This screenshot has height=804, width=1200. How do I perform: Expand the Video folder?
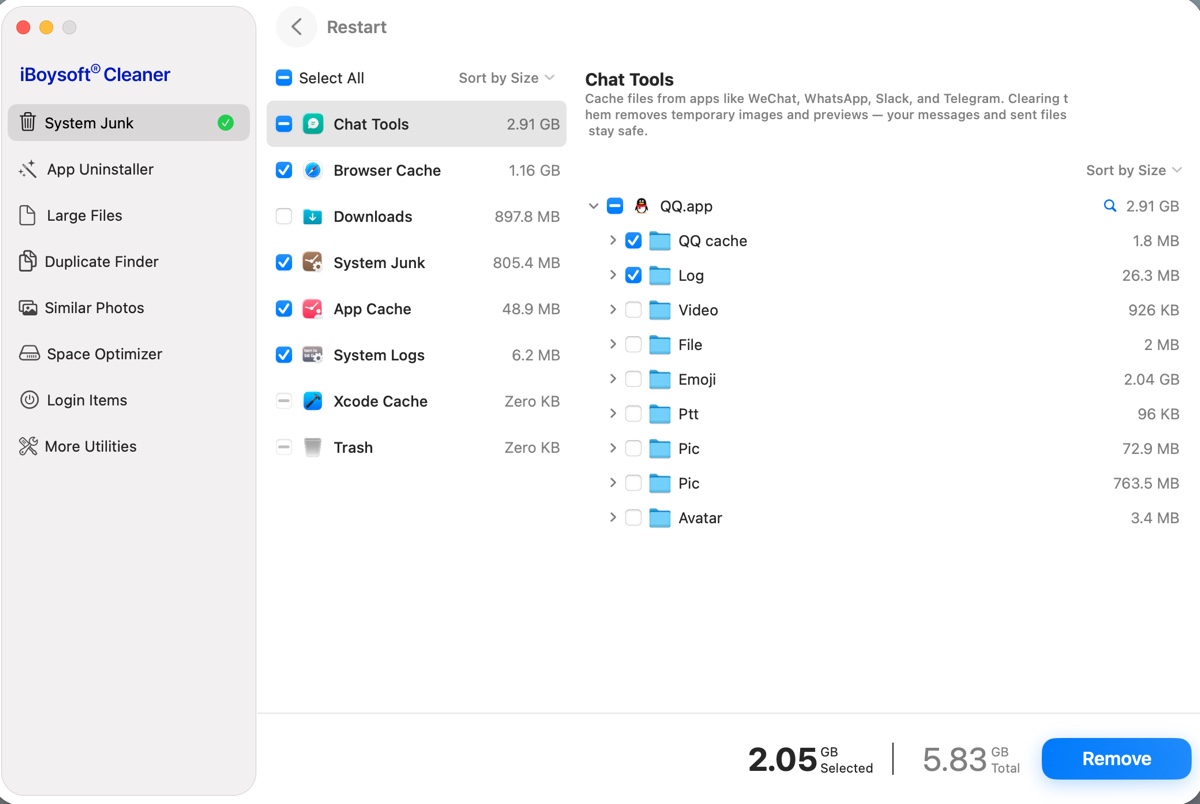coord(612,310)
